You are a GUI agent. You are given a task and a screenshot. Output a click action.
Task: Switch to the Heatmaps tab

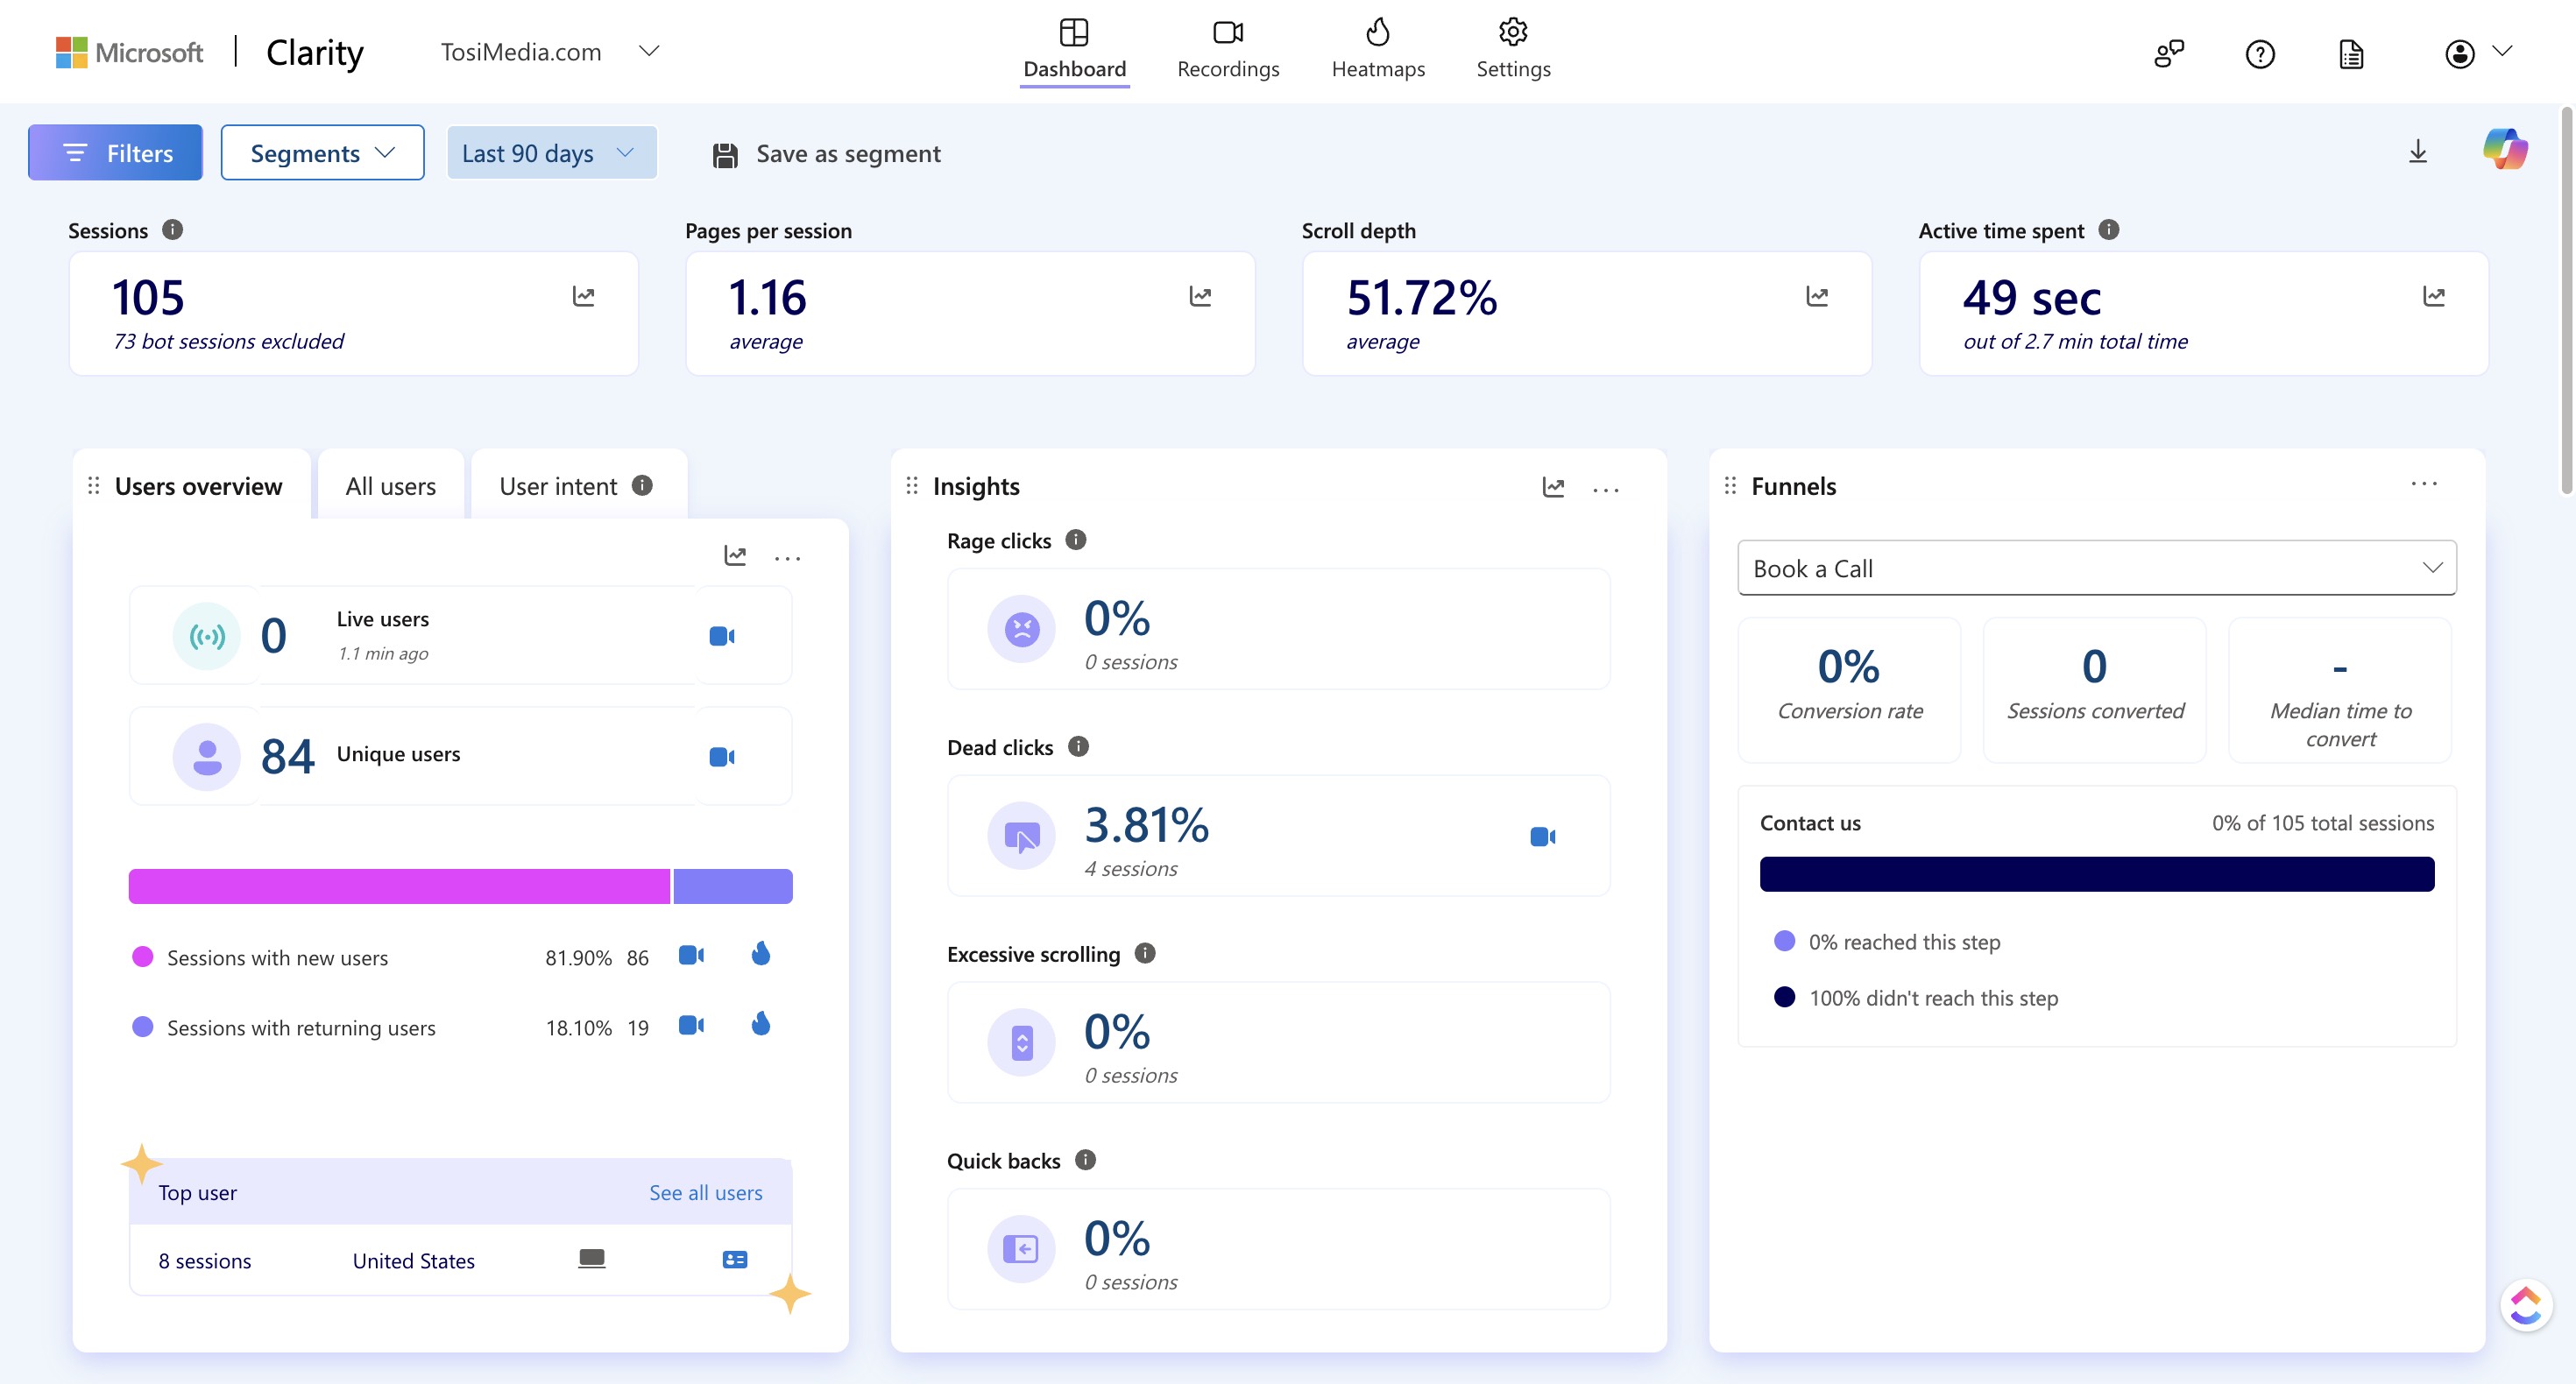point(1377,48)
